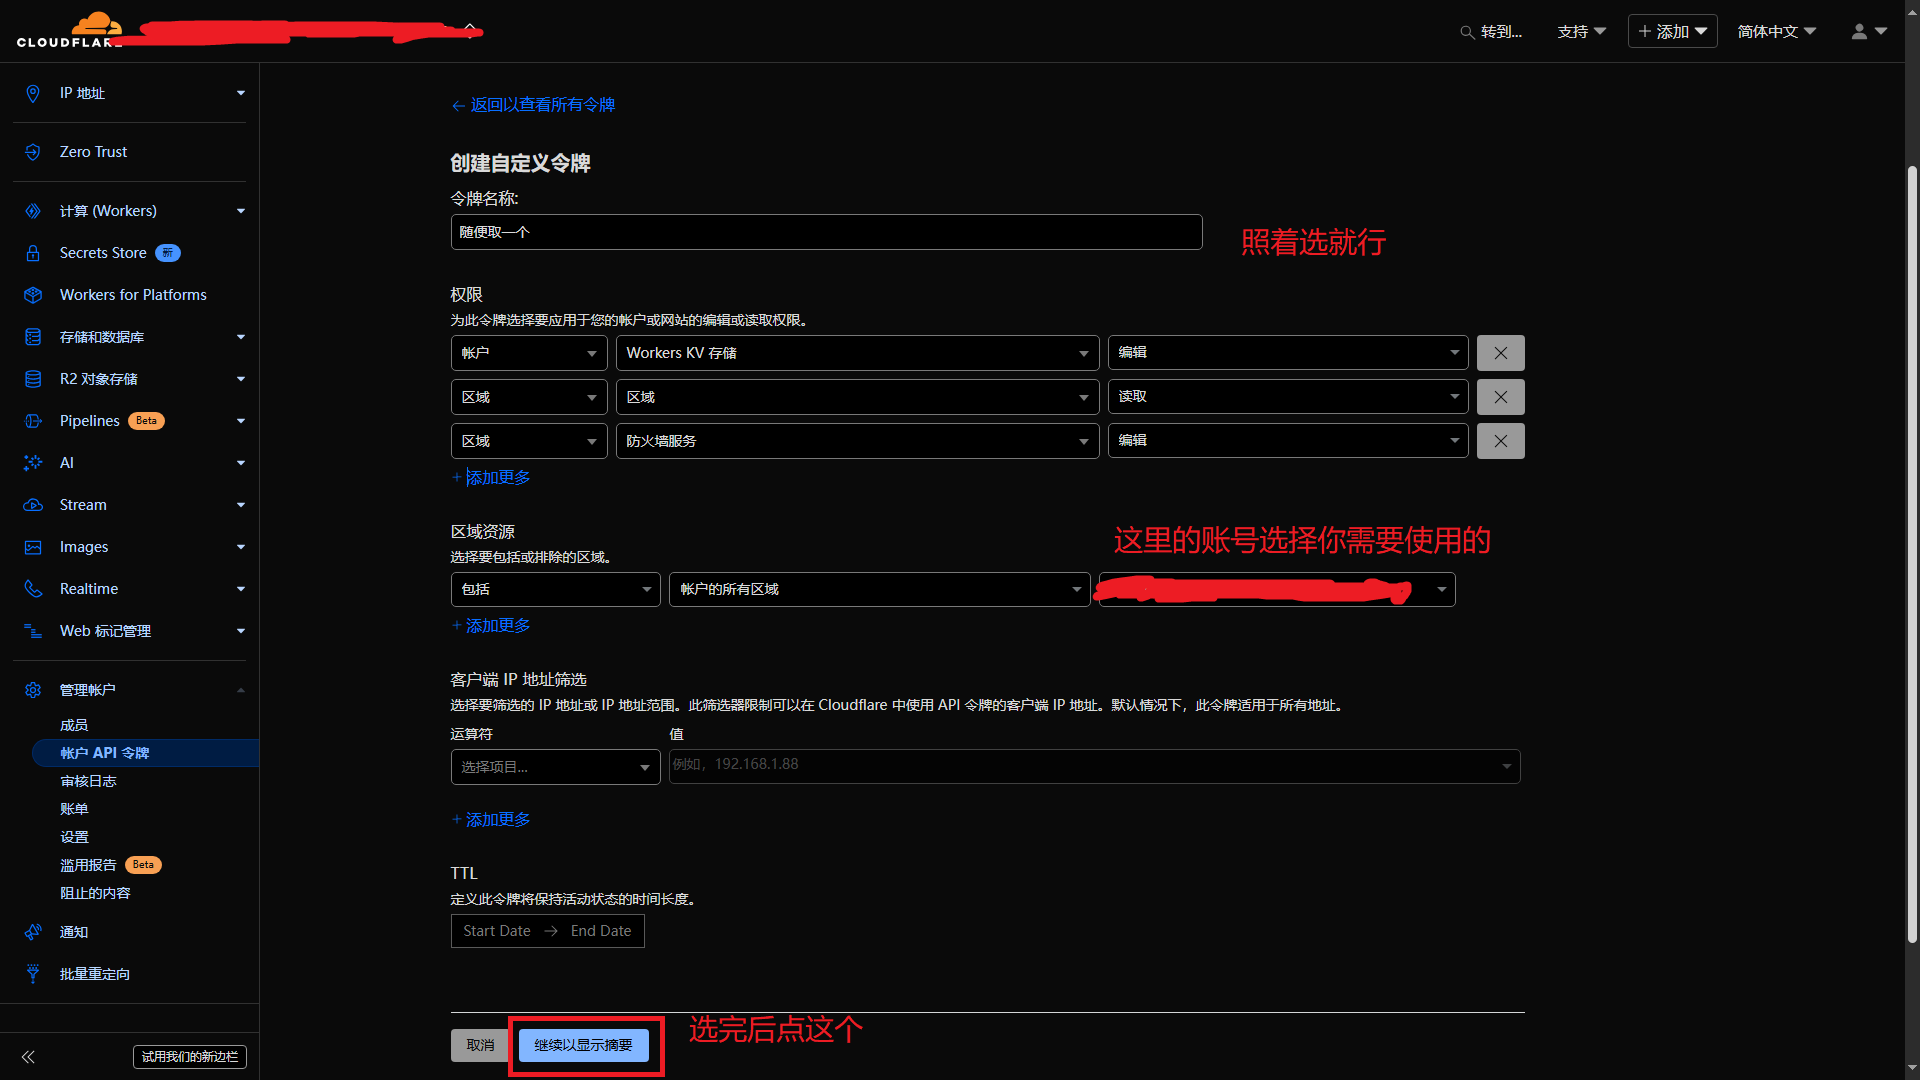
Task: Open the 运算符 operator select dropdown
Action: point(555,767)
